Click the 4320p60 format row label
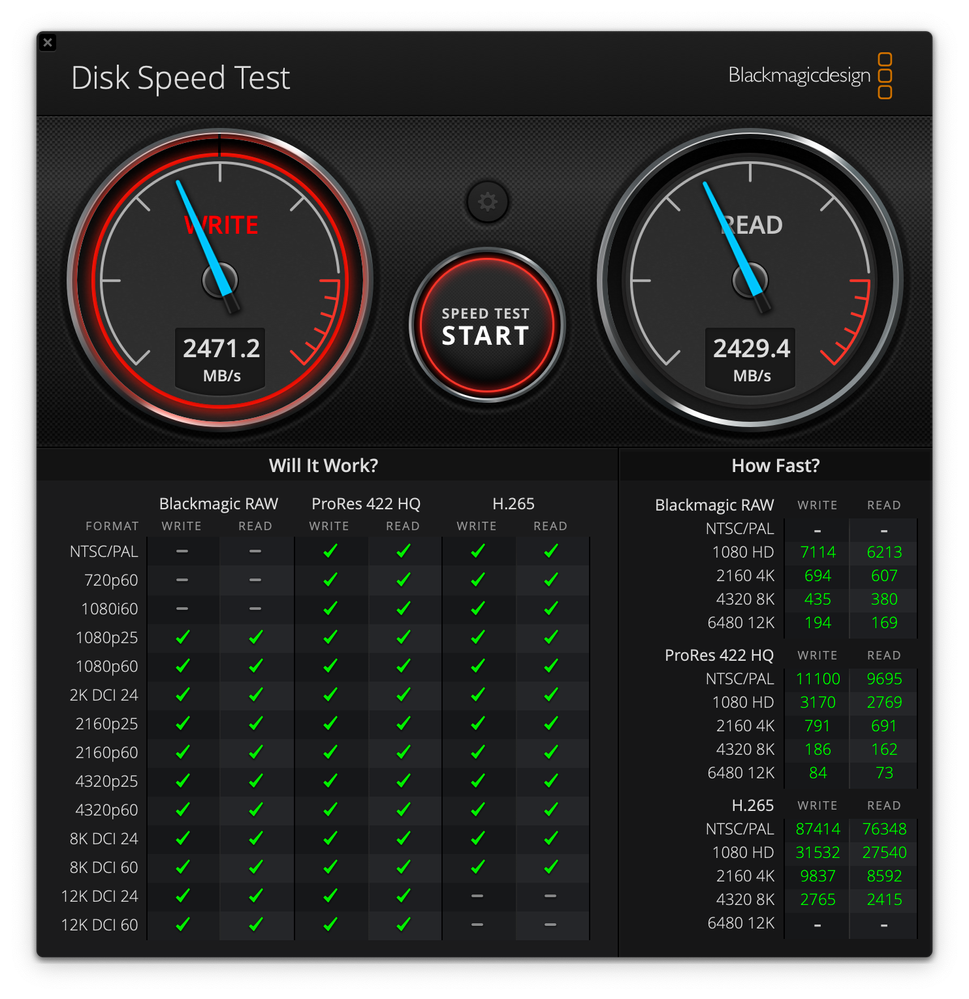This screenshot has height=999, width=969. (106, 810)
